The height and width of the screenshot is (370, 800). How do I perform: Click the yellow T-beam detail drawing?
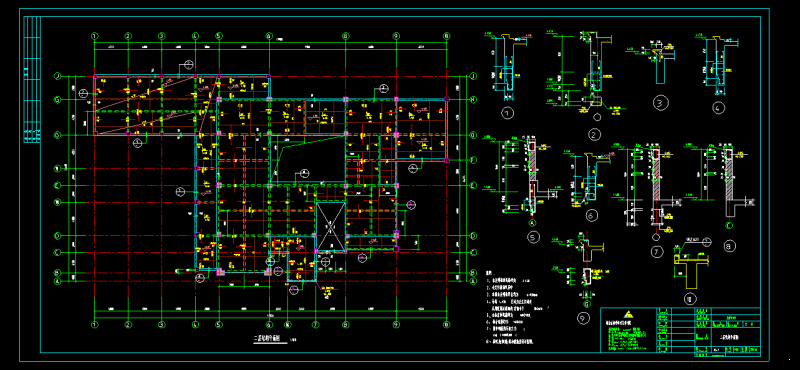(691, 270)
